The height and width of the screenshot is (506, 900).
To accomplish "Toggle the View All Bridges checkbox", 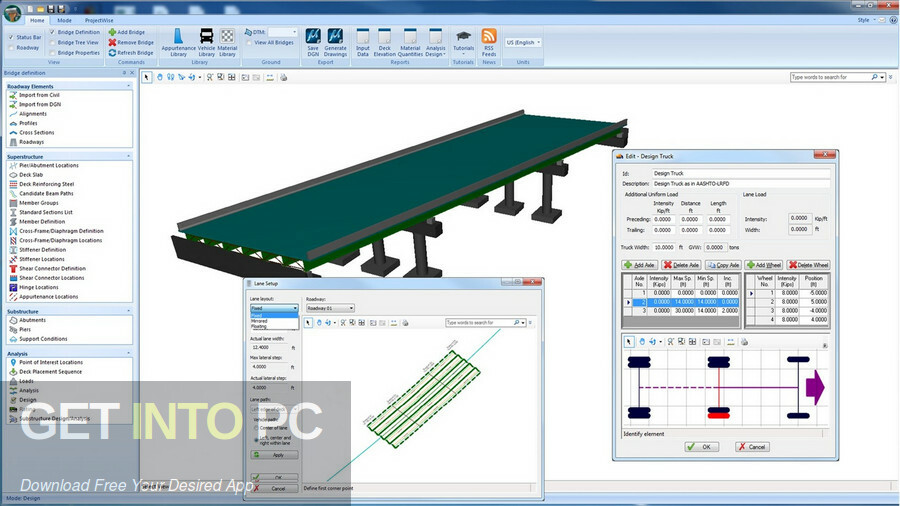I will tap(249, 42).
